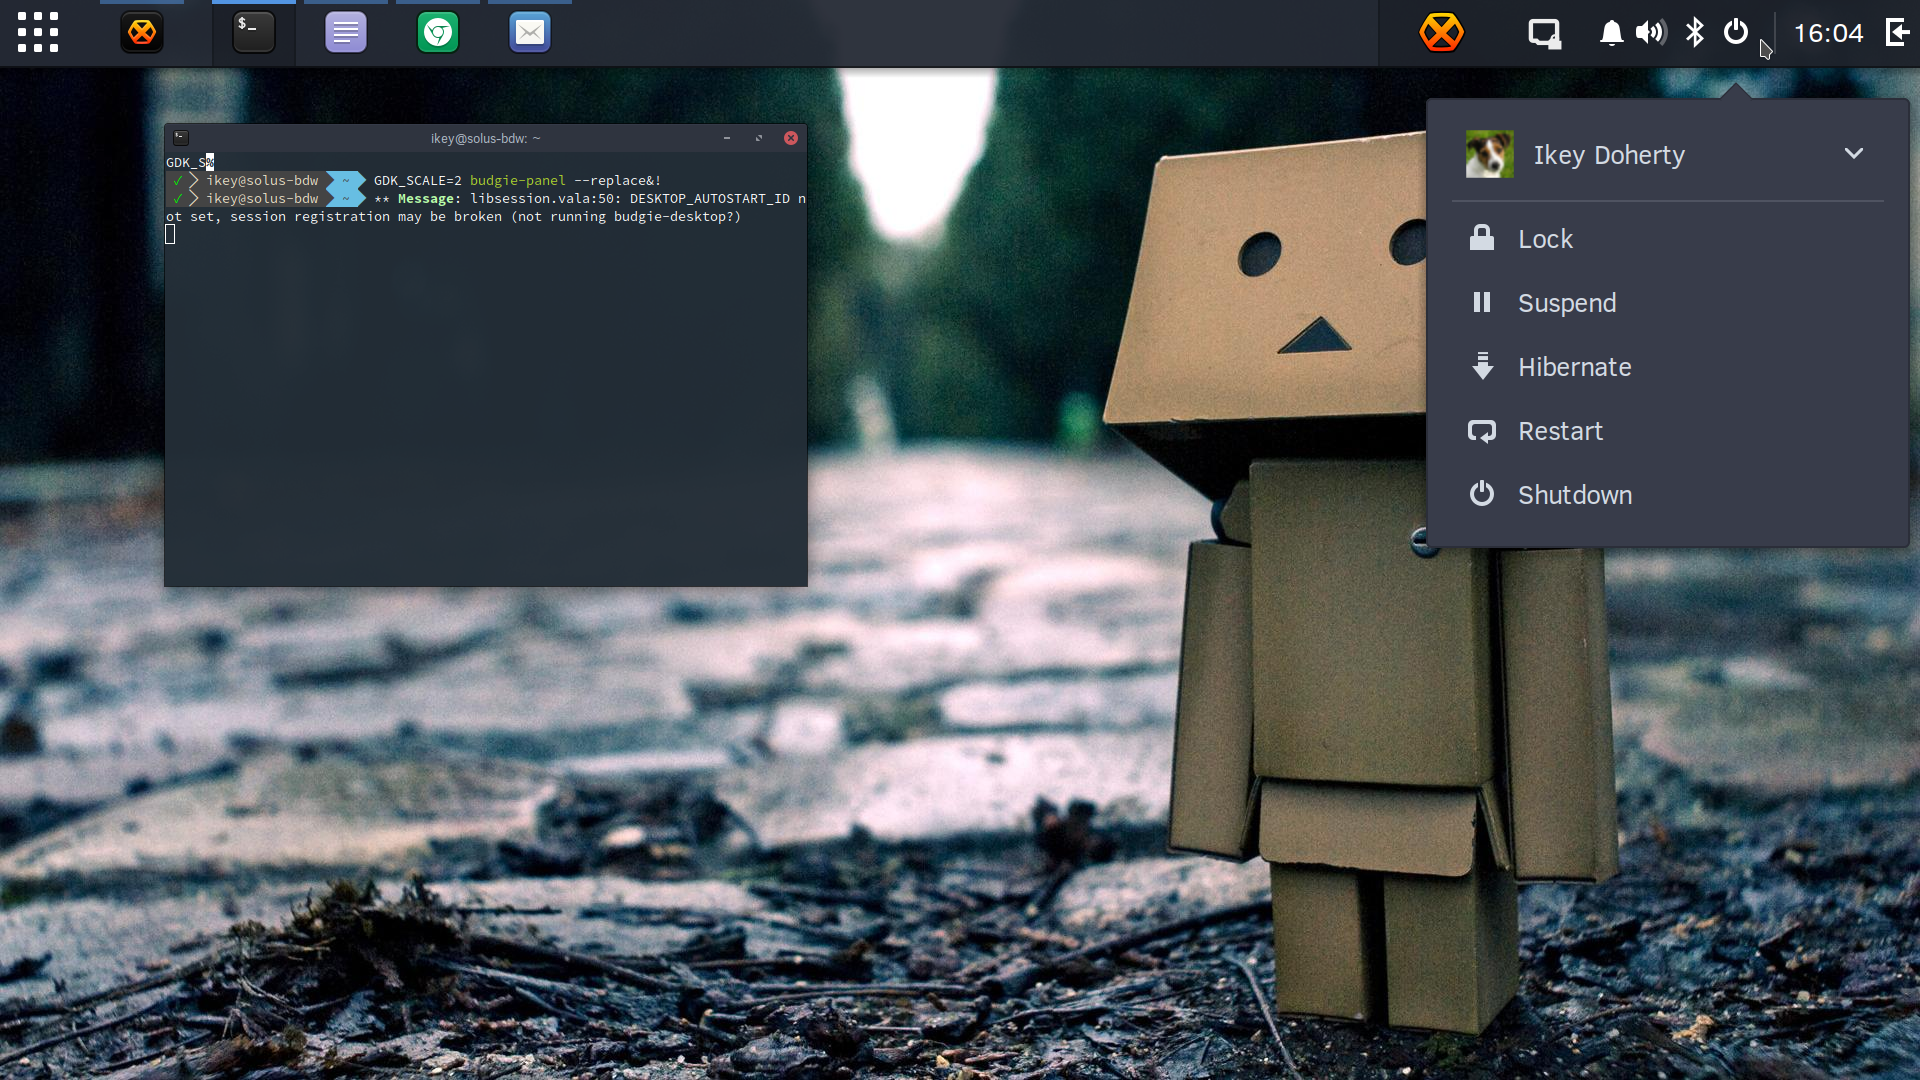
Task: Launch the orange Solus icon in task list
Action: point(142,33)
